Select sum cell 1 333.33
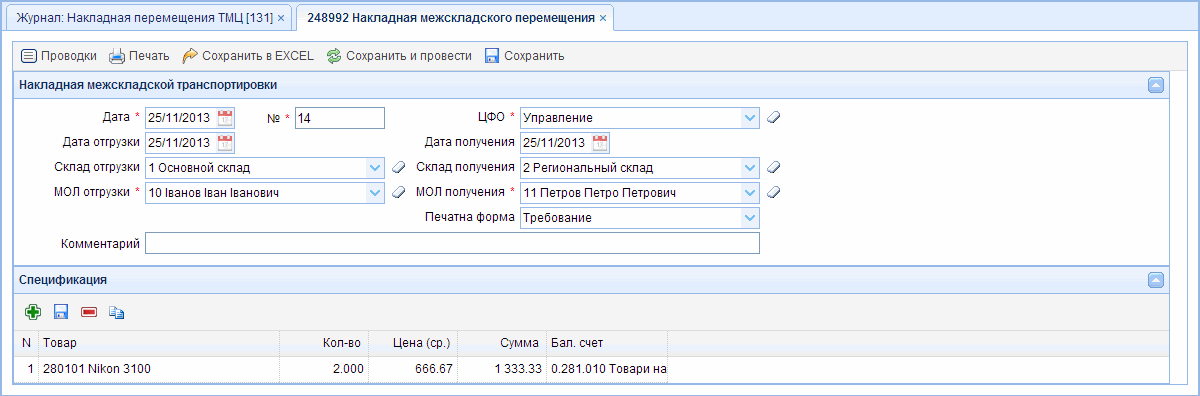 tap(502, 369)
